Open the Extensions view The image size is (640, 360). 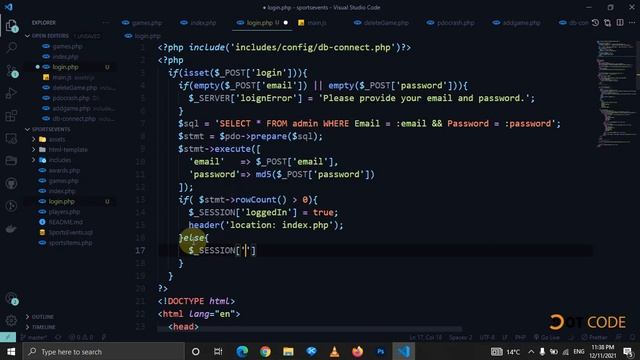pos(11,116)
